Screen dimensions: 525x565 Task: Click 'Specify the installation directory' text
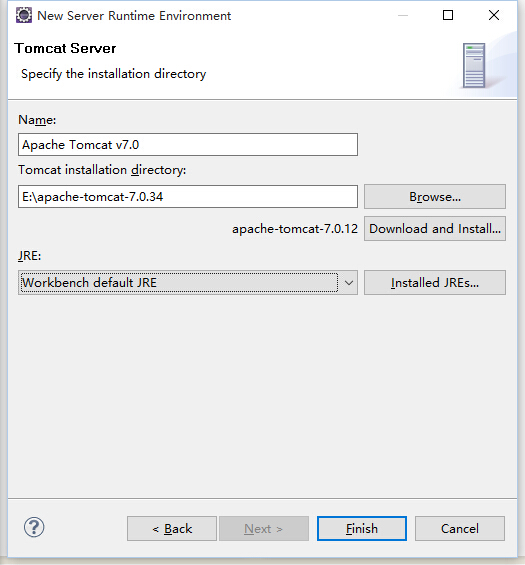click(x=114, y=74)
